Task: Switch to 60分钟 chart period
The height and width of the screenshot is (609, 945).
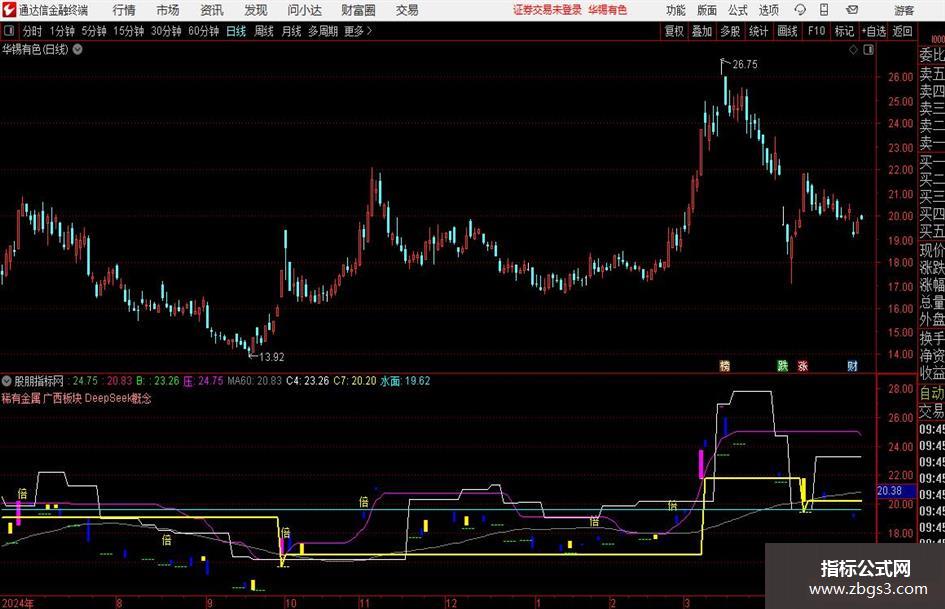Action: point(204,31)
